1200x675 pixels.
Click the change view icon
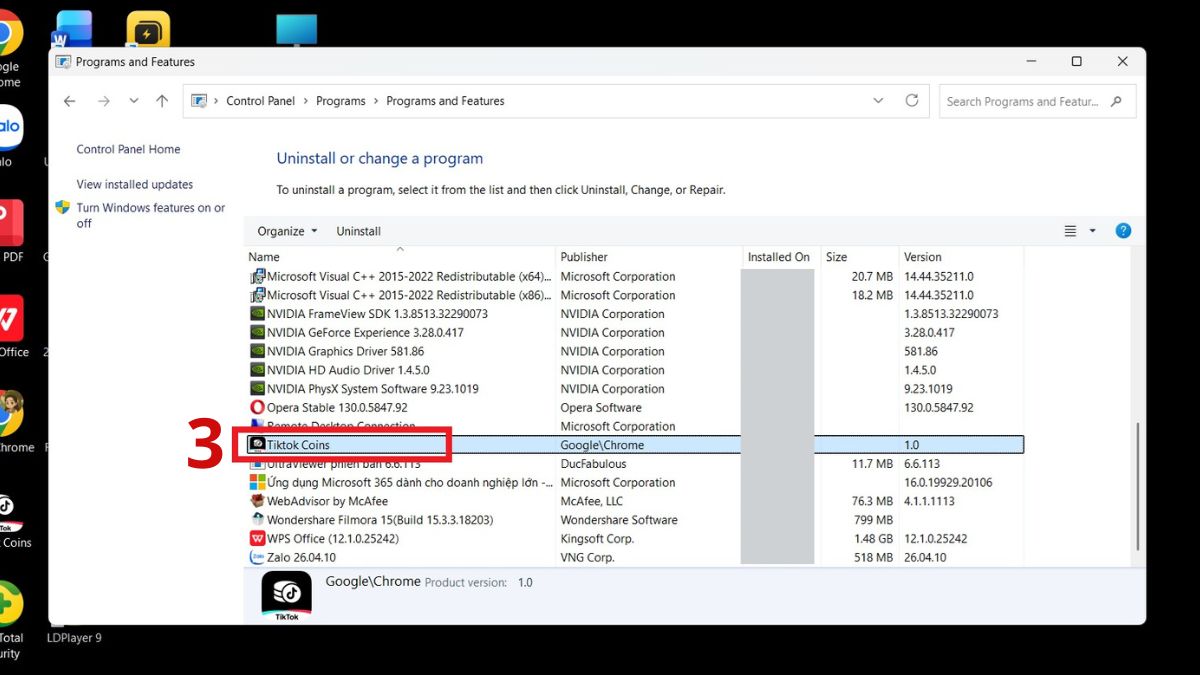(x=1070, y=231)
